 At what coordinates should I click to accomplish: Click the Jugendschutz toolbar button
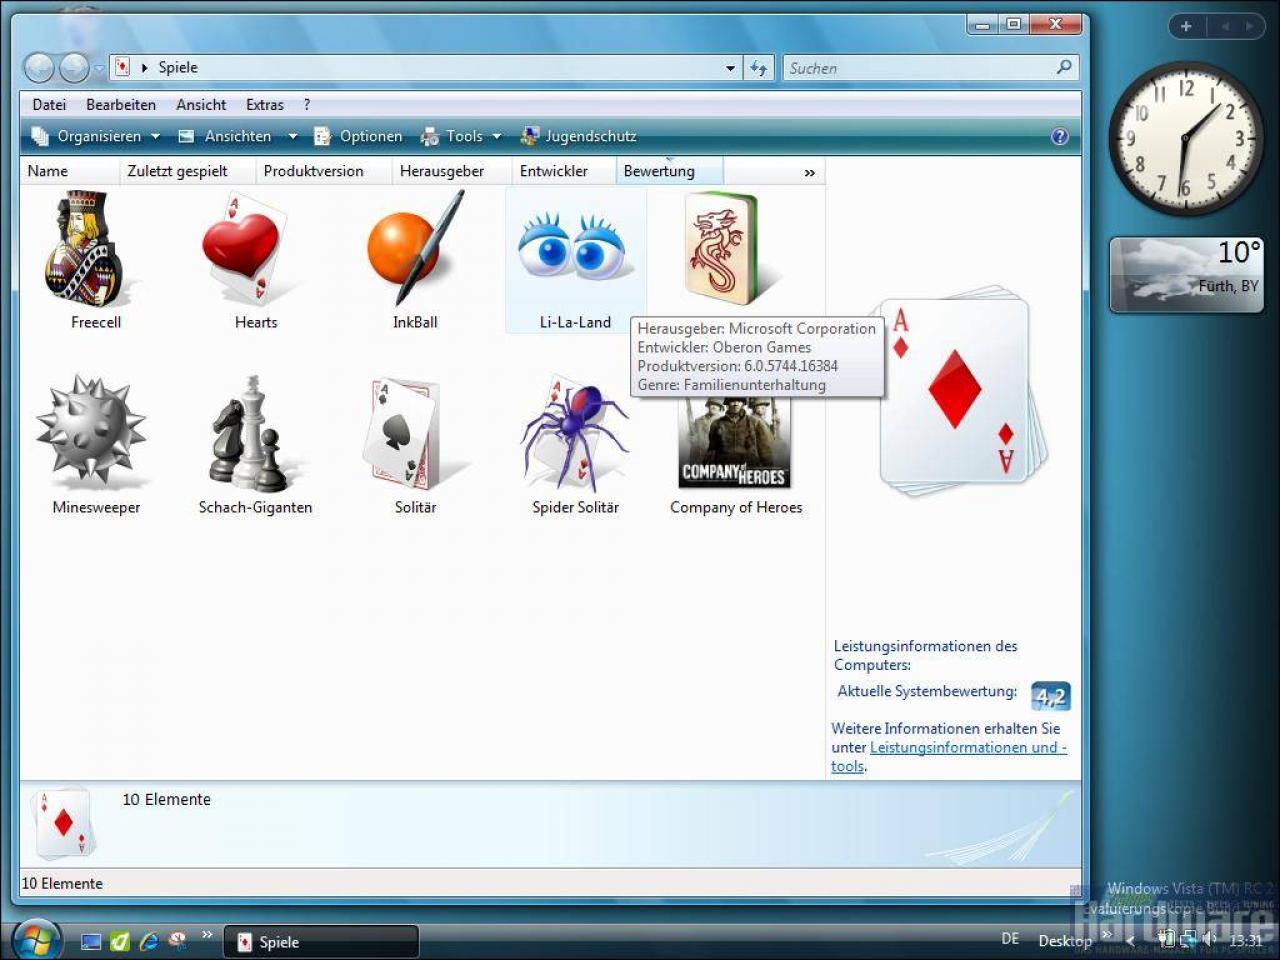pyautogui.click(x=578, y=136)
